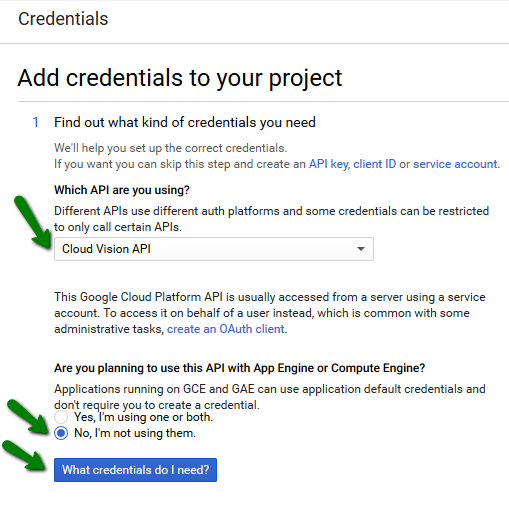Viewport: 509px width, 506px height.
Task: Click the green arrow beside the blue button
Action: click(25, 456)
